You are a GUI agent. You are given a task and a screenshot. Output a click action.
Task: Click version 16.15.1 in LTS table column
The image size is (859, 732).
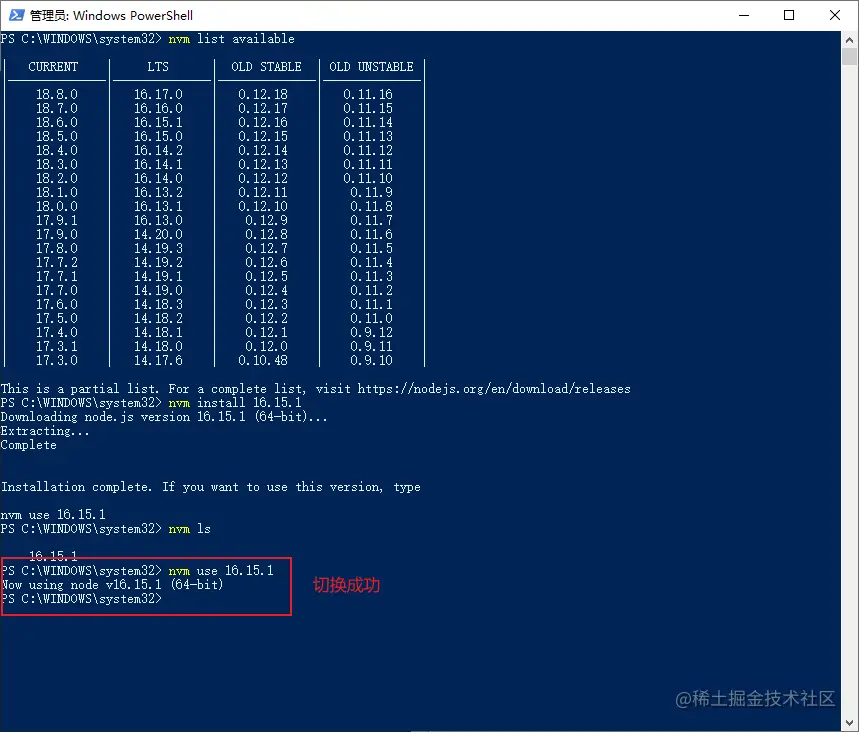158,122
